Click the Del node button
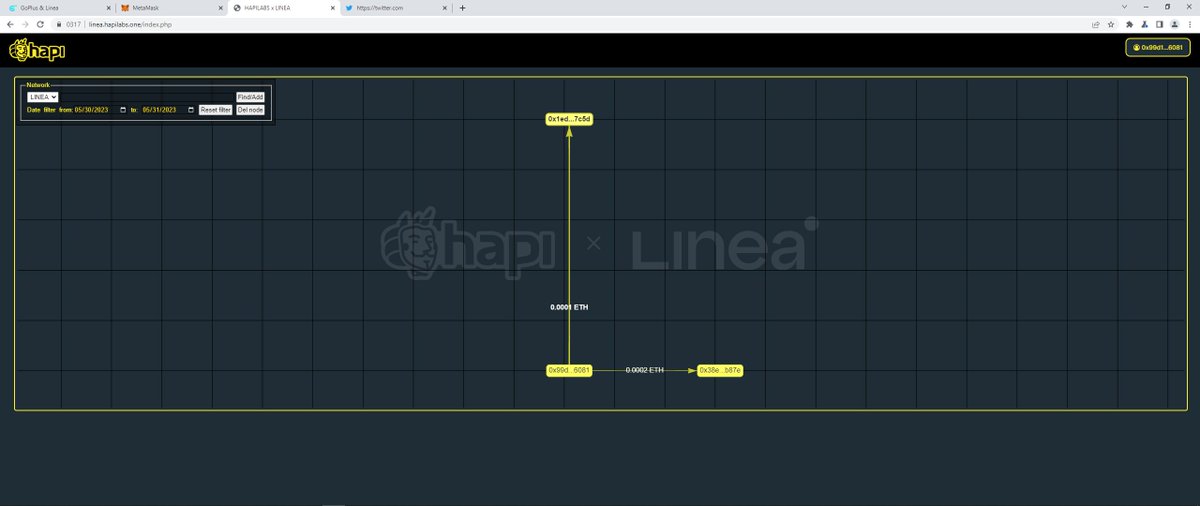Viewport: 1200px width, 506px height. point(250,110)
